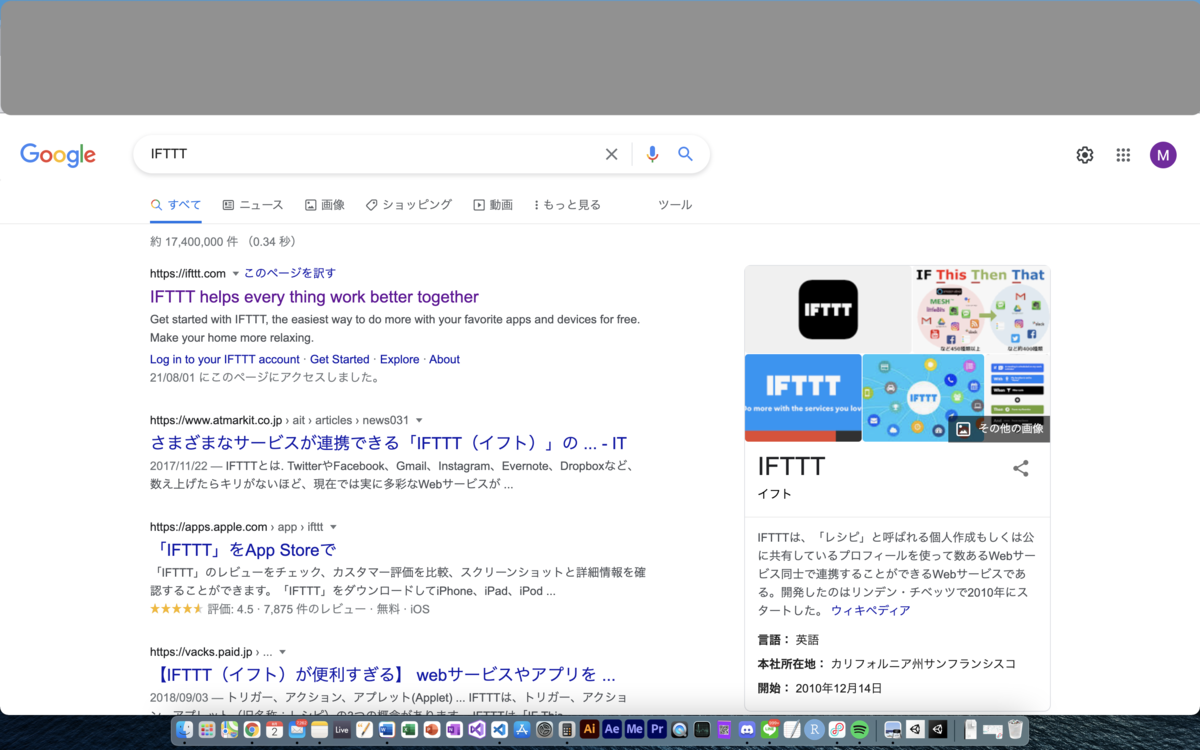The width and height of the screenshot is (1200, 750).
Task: Click その他の画像 button
Action: tap(997, 429)
